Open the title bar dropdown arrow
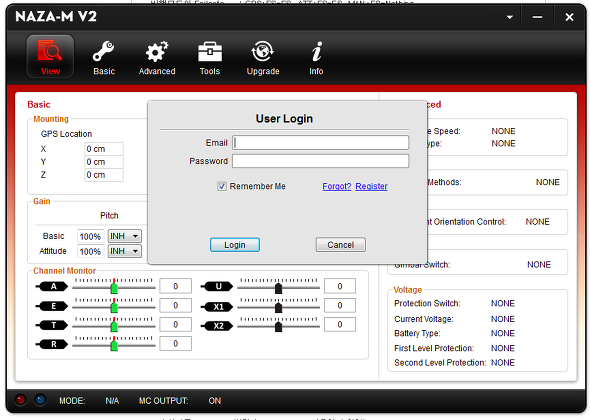 (x=509, y=17)
